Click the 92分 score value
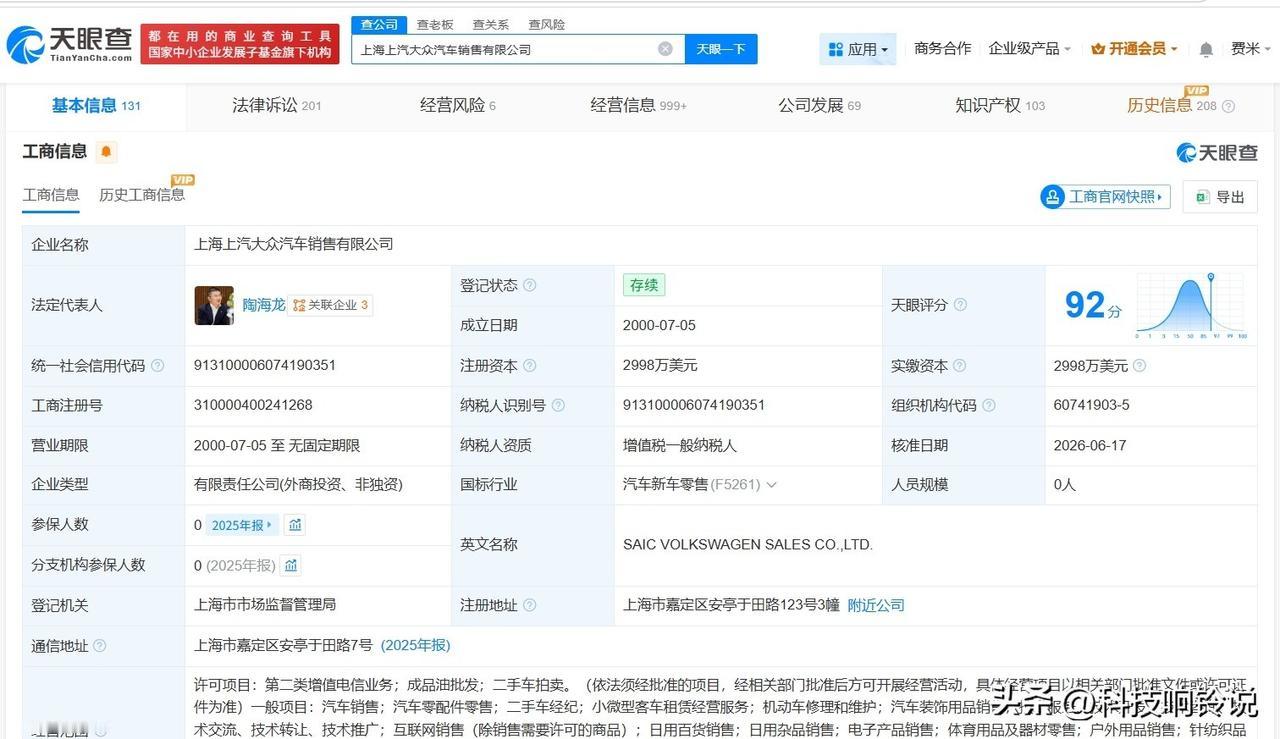 [x=1093, y=305]
